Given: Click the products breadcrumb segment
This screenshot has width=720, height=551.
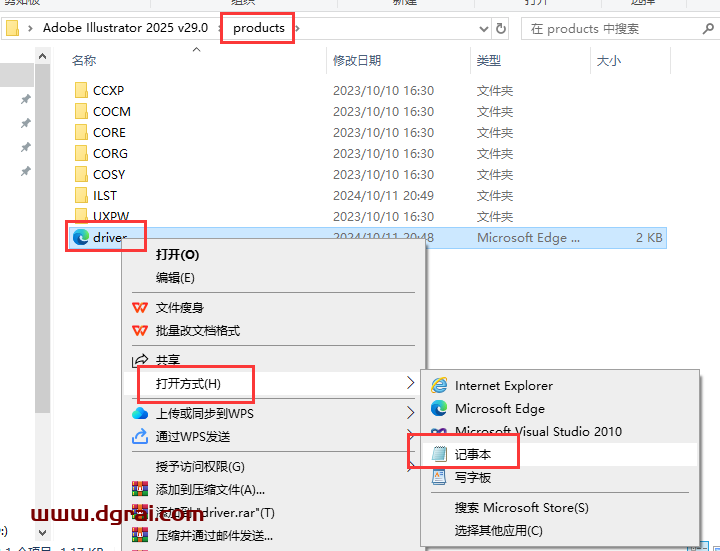Looking at the screenshot, I should coord(259,28).
